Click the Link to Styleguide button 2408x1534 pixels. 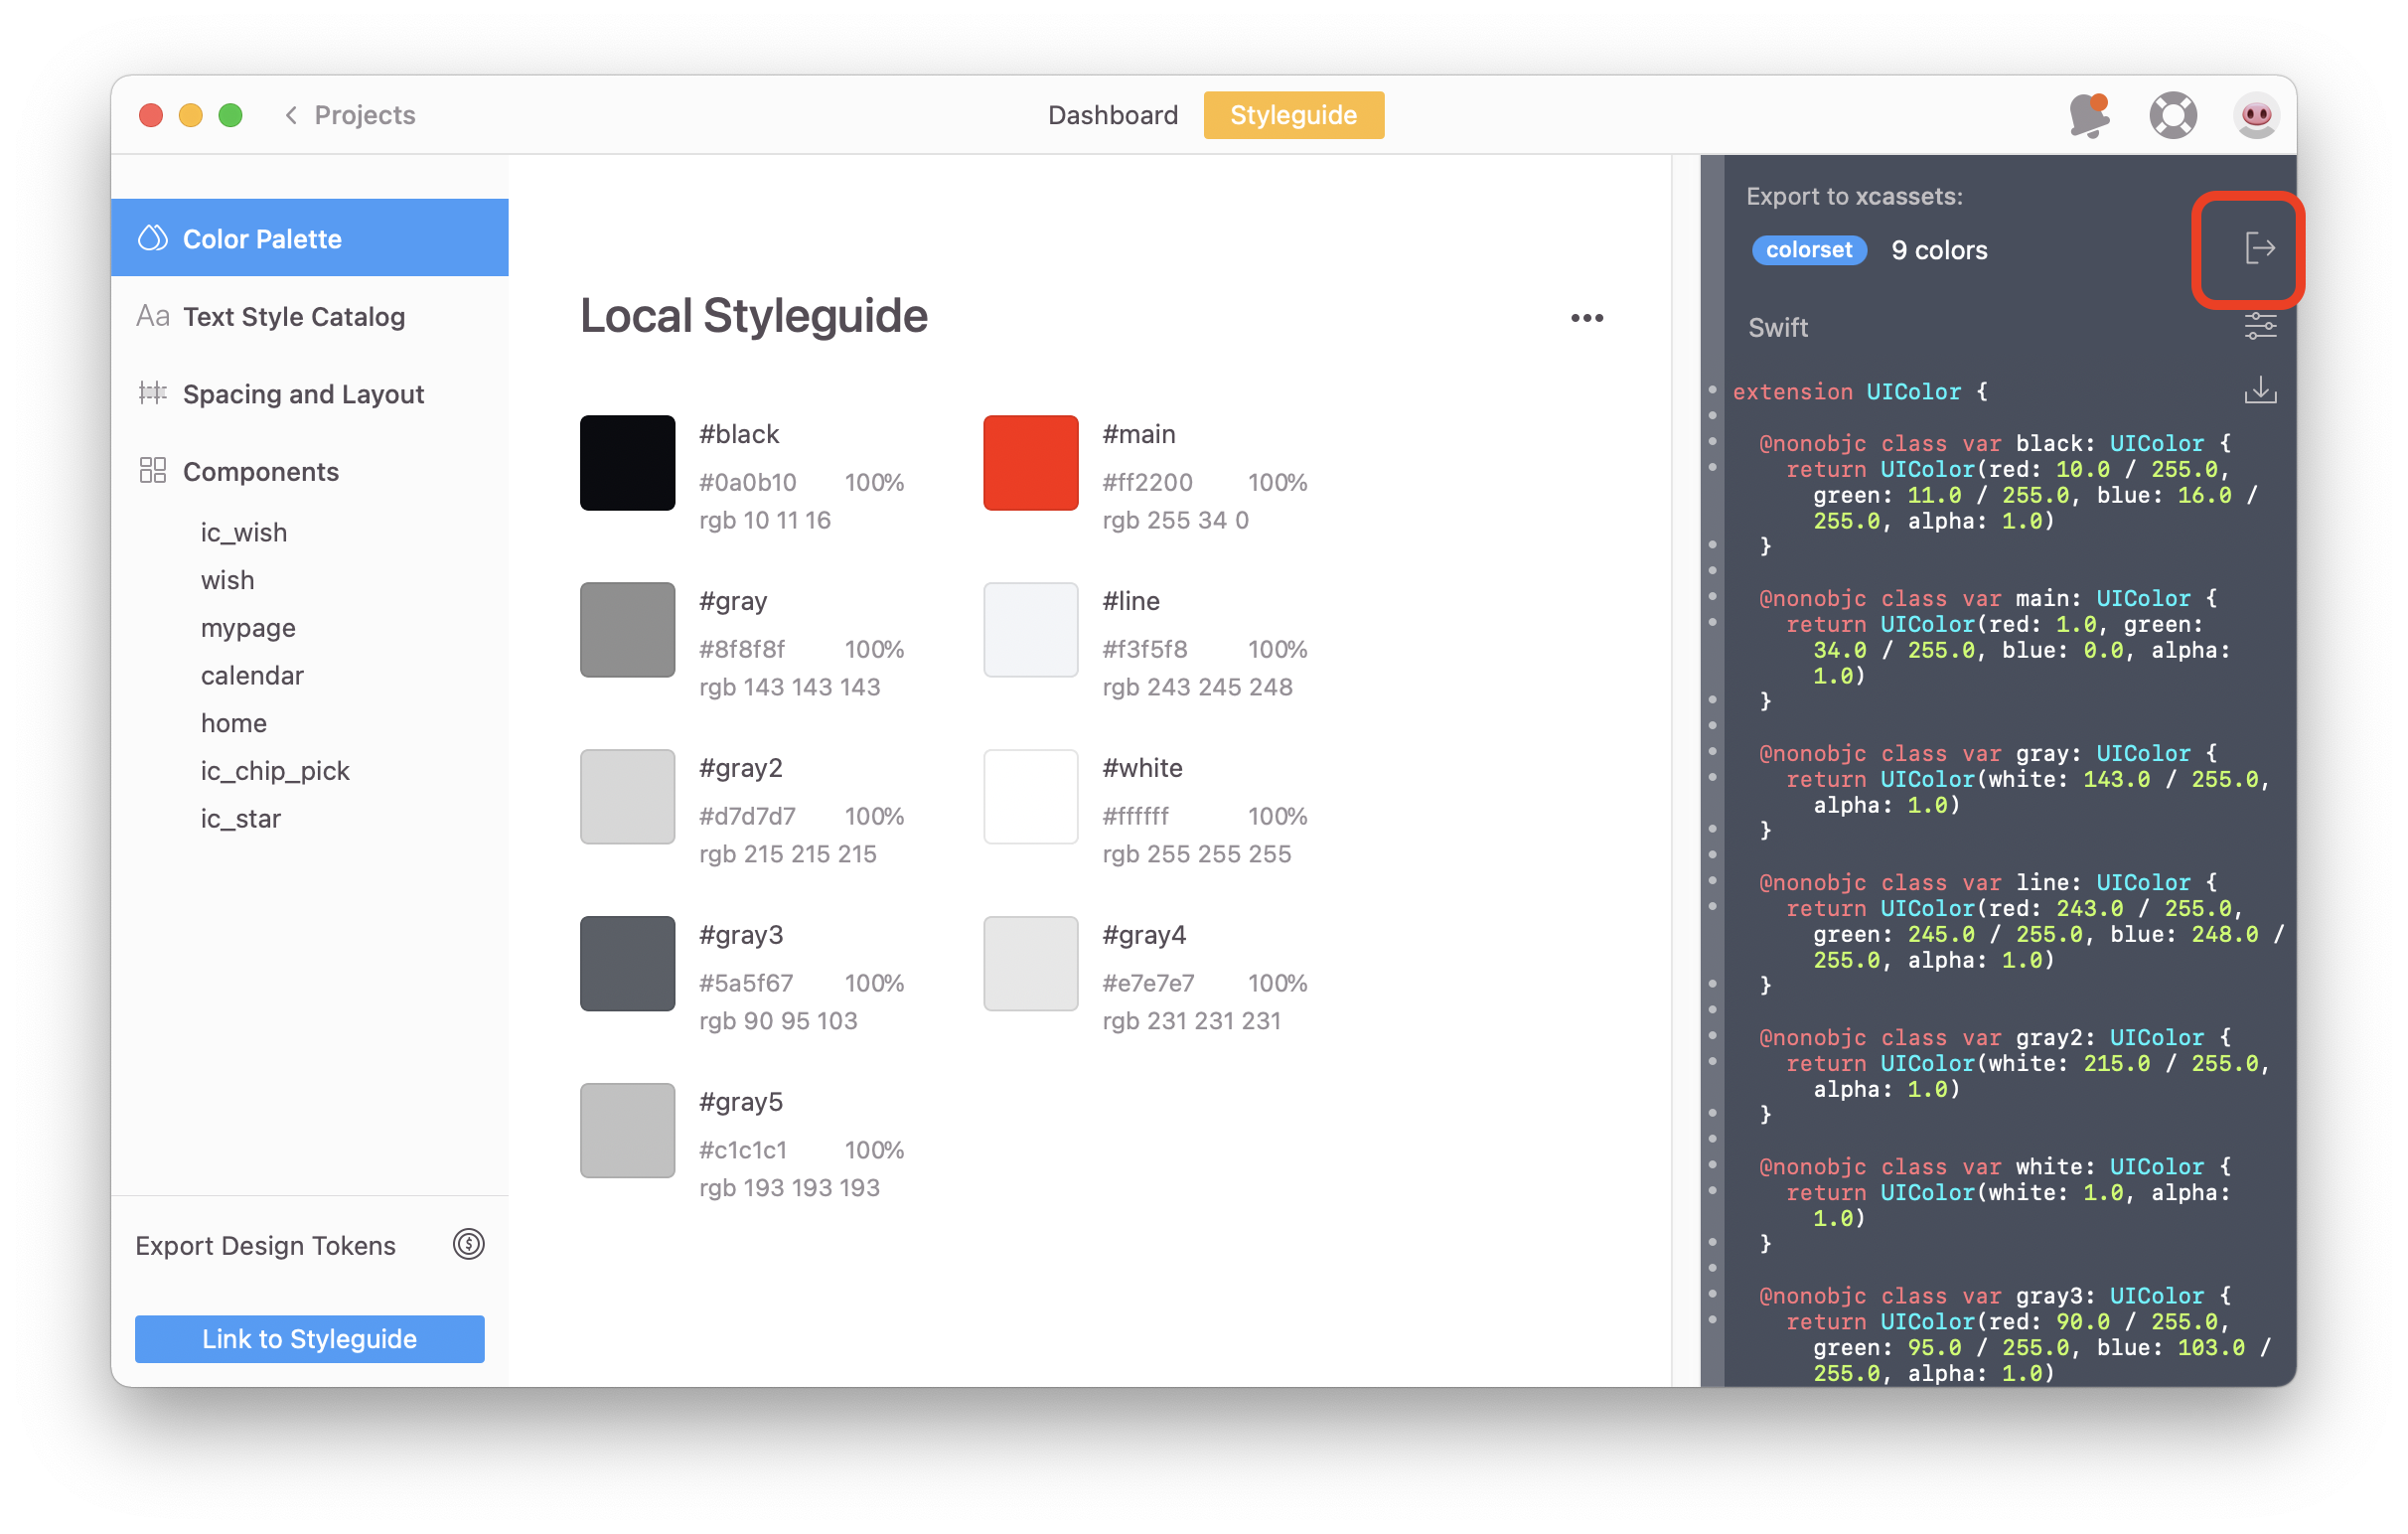tap(309, 1338)
